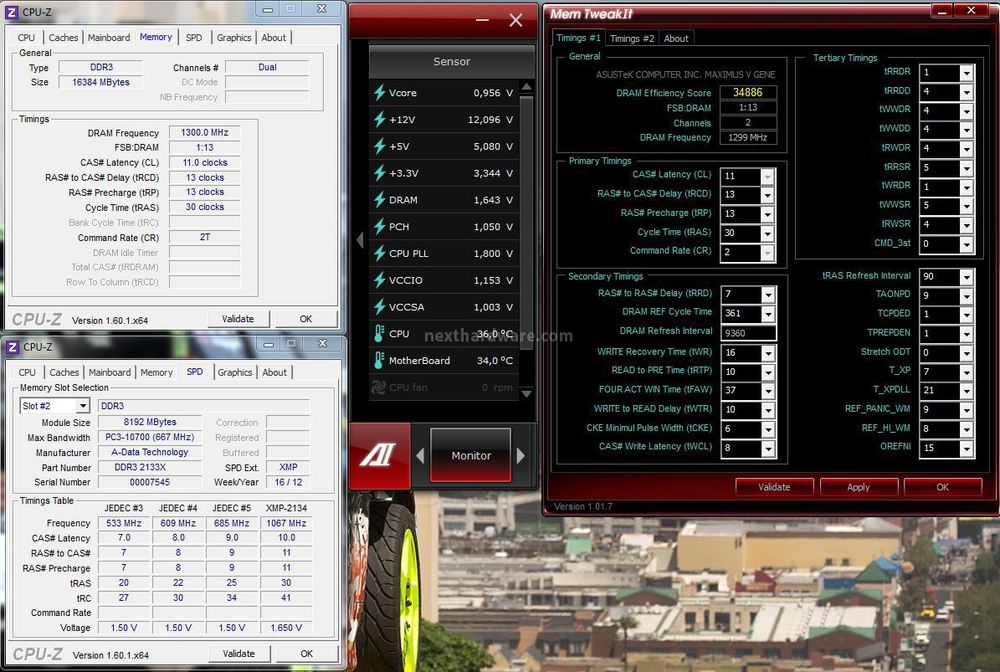Click the Sensor header in AI Suite
Screen dimensions: 1000x672
pos(452,61)
